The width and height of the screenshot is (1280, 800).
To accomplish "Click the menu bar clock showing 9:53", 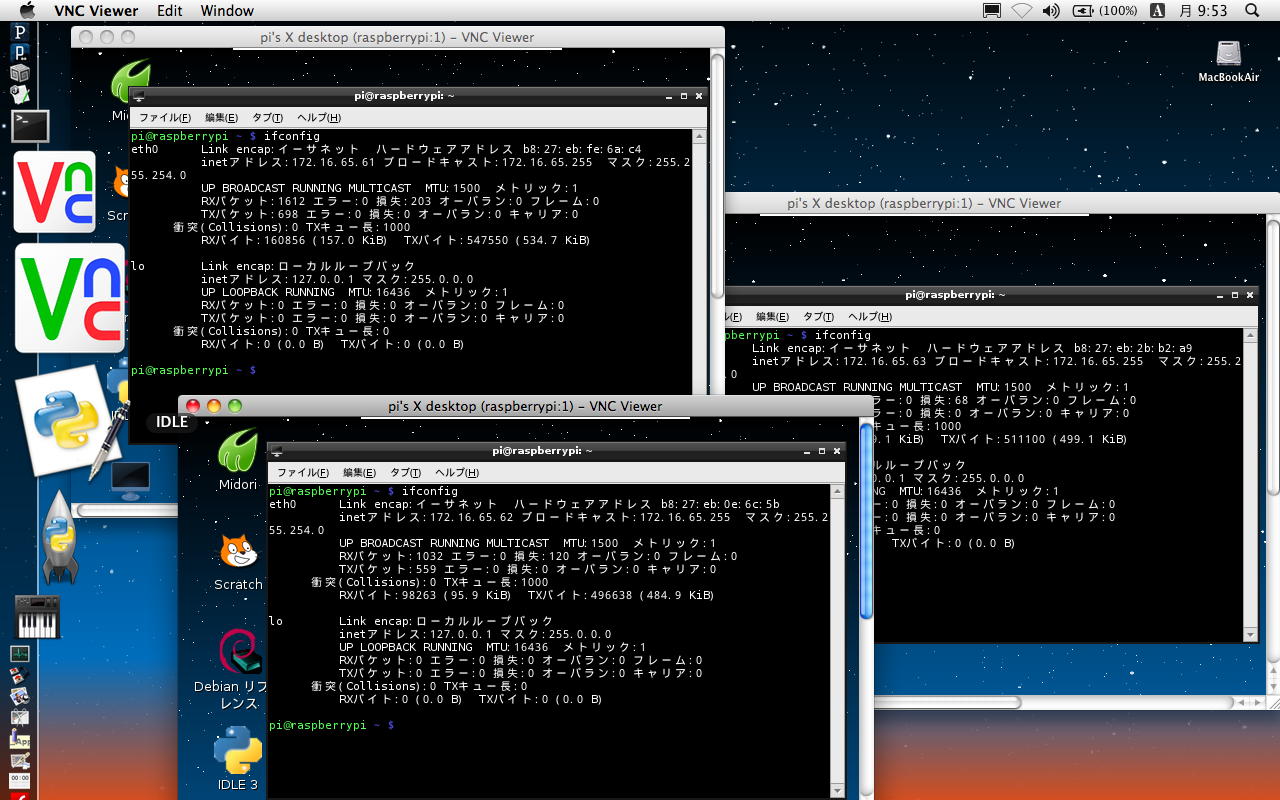I will (x=1202, y=11).
